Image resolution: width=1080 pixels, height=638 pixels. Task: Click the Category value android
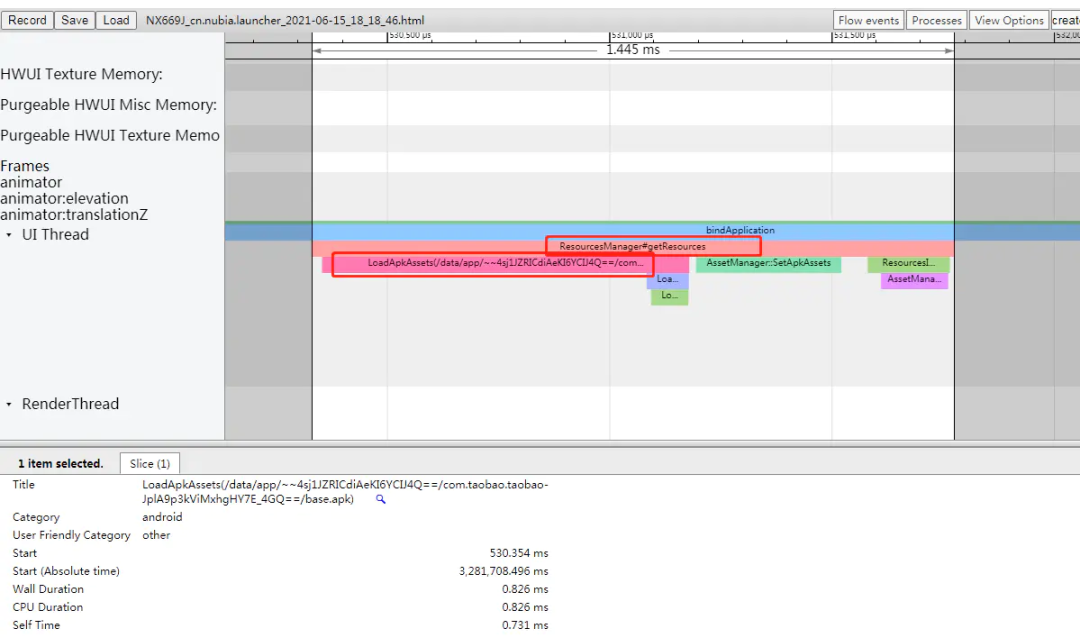tap(163, 517)
